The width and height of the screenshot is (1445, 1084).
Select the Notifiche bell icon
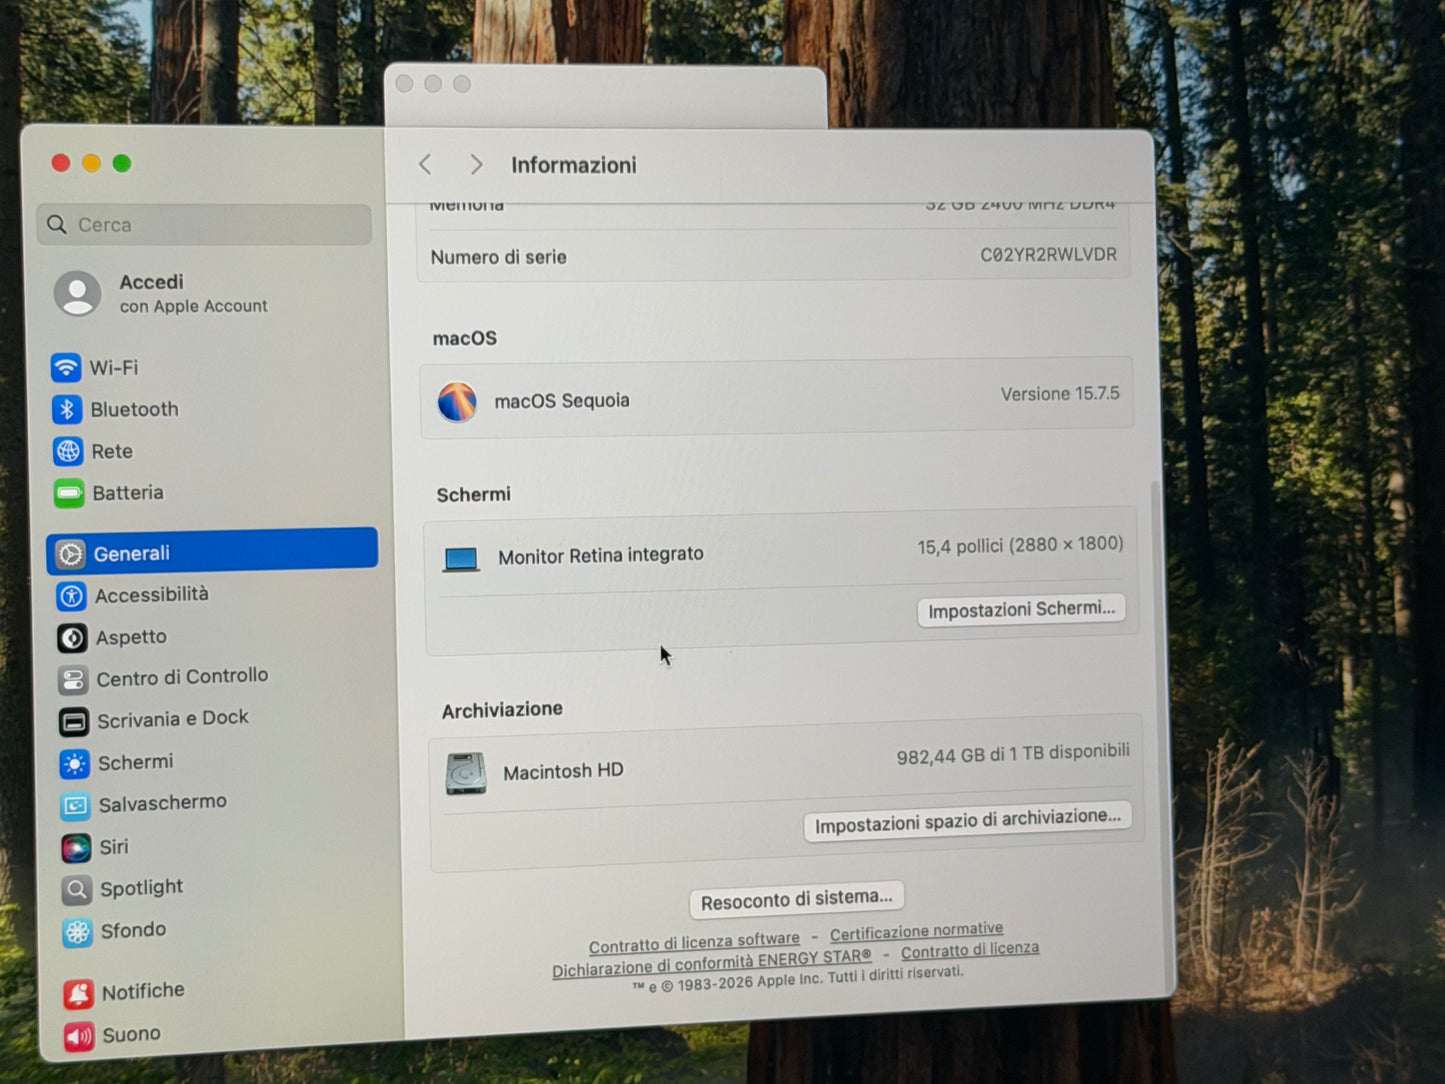pos(79,993)
